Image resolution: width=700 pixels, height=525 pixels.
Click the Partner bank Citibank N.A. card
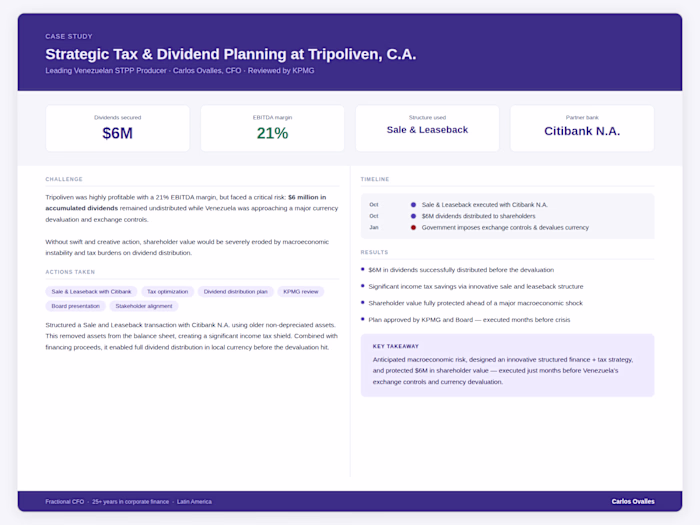click(x=582, y=128)
